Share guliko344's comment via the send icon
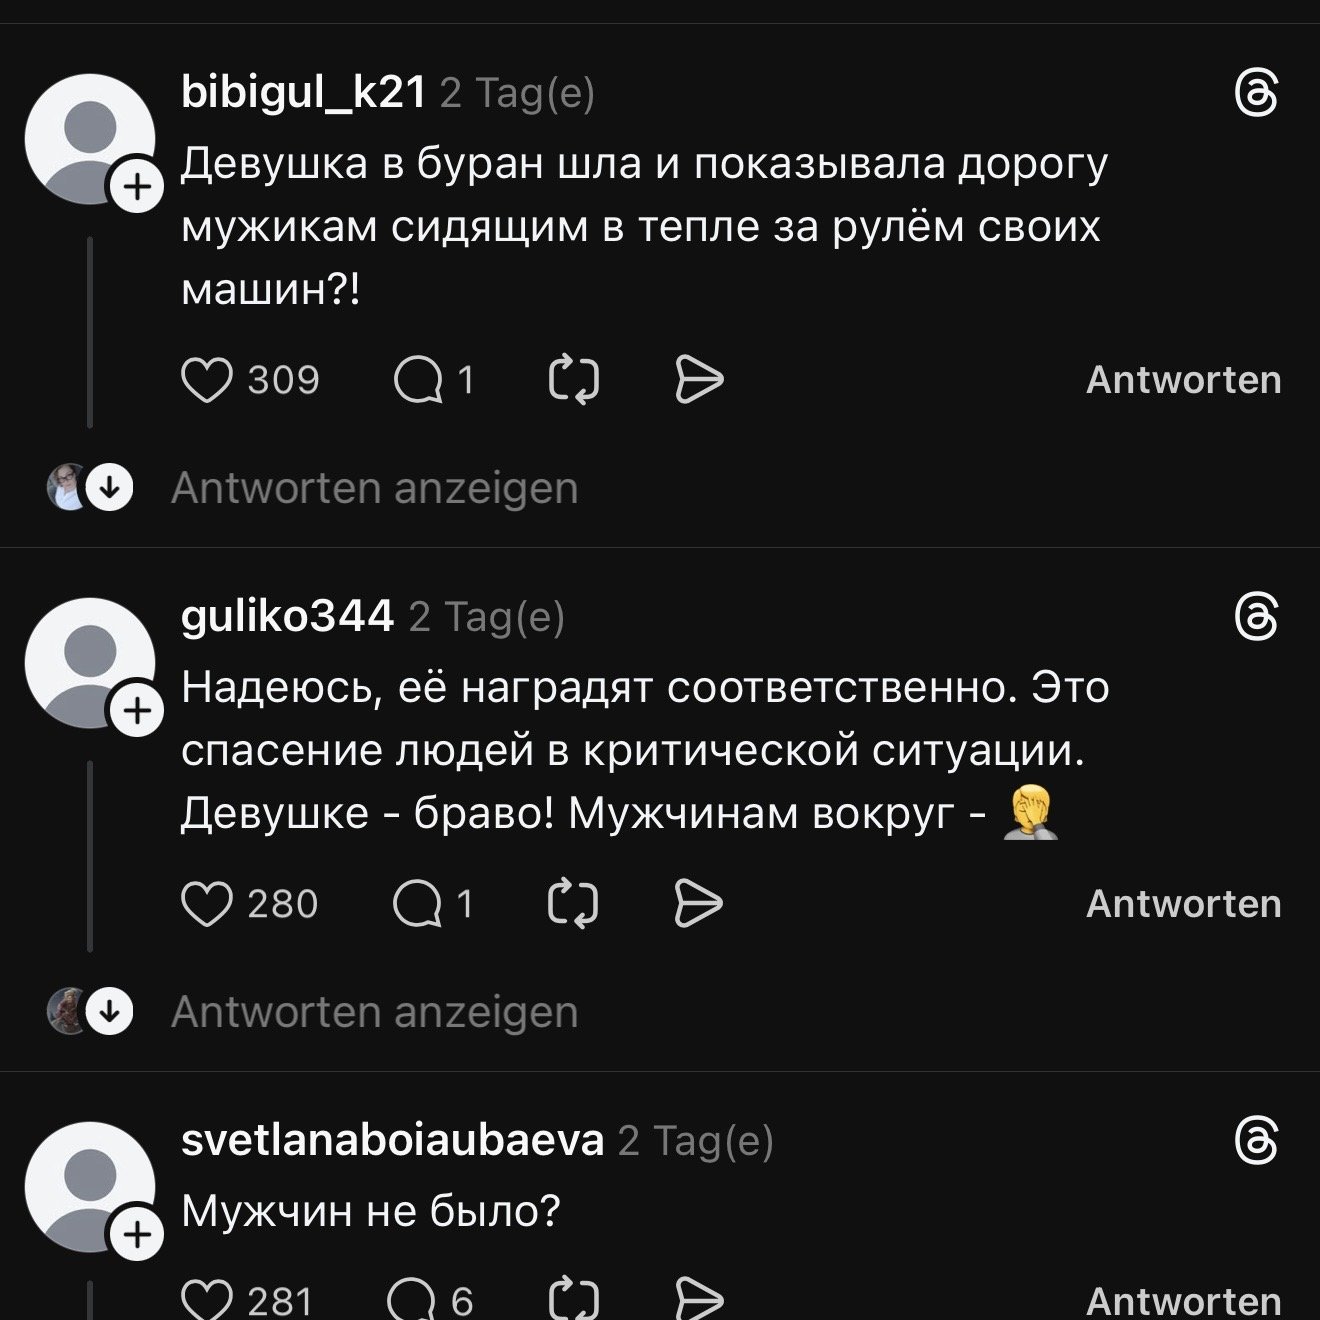This screenshot has width=1320, height=1320. tap(699, 905)
